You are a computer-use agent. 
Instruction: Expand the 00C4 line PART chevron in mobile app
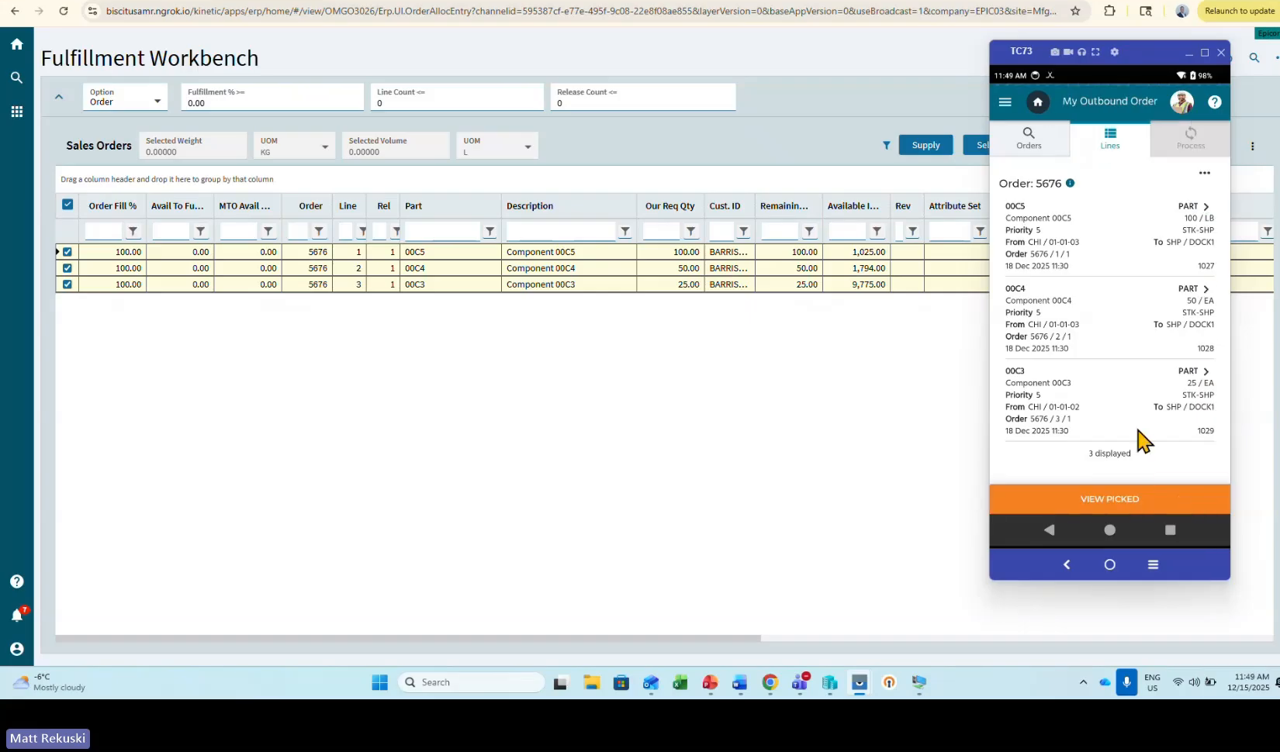(x=1205, y=289)
